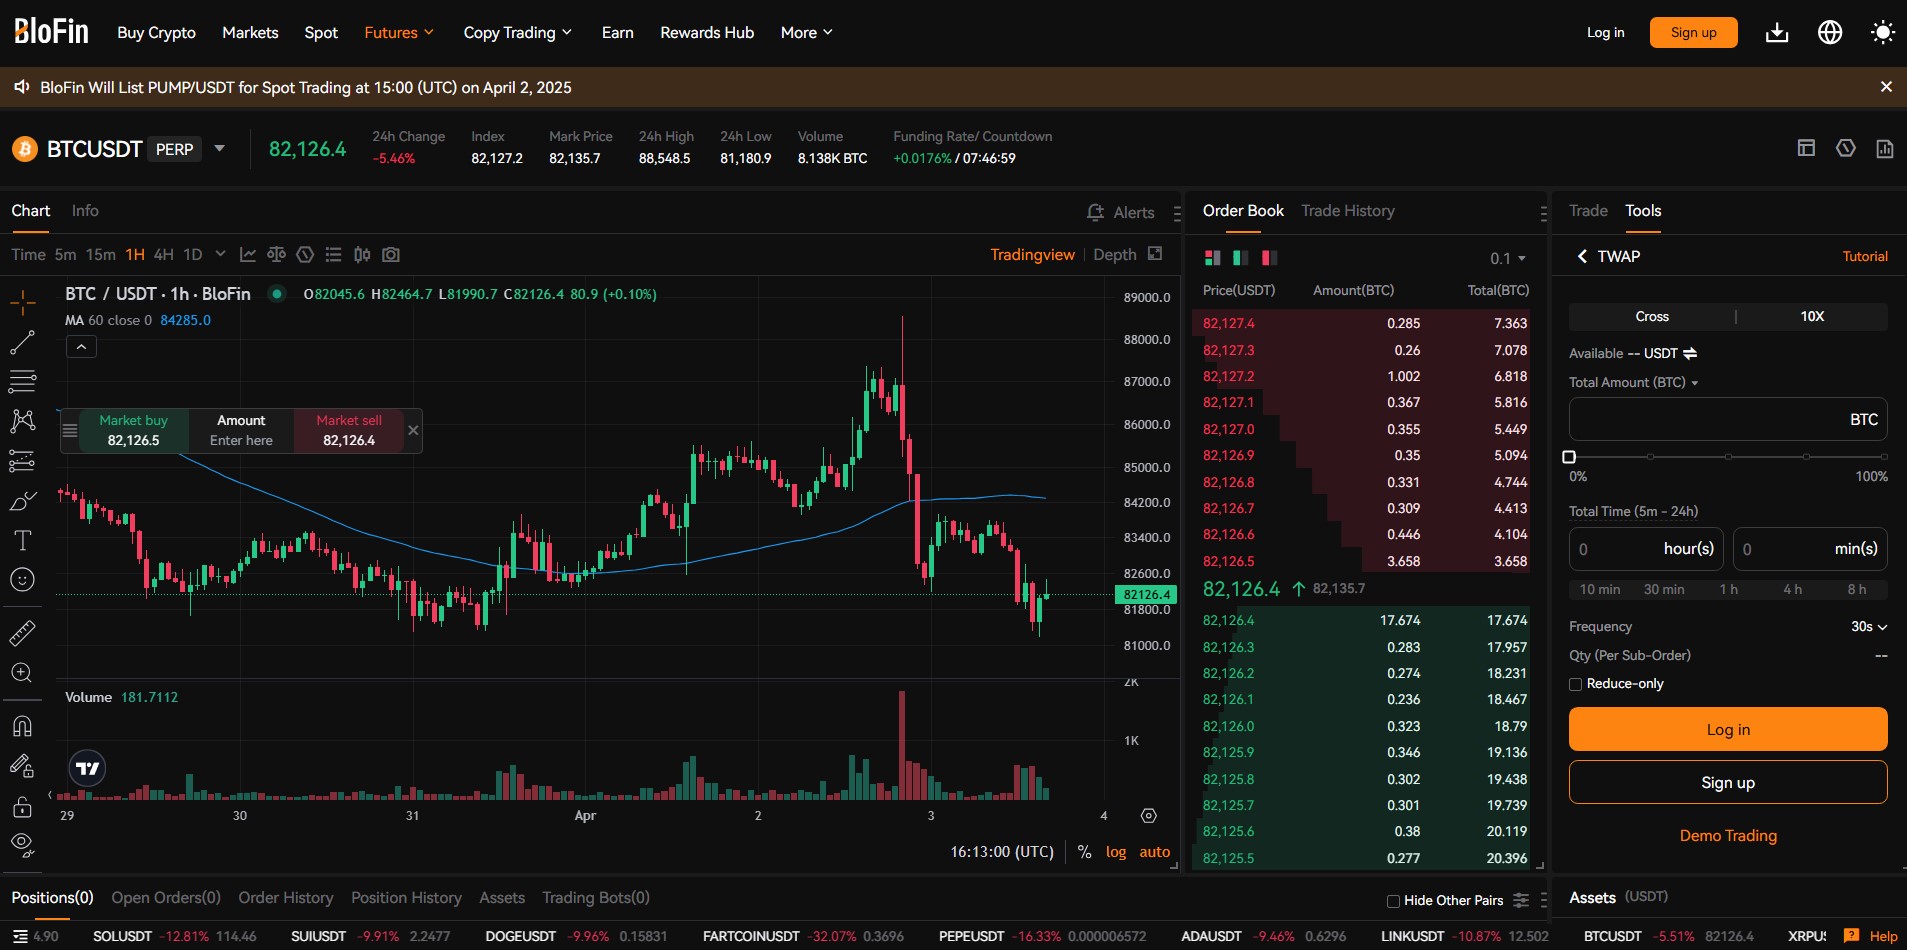This screenshot has width=1907, height=950.
Task: Open the download app icon
Action: [1777, 33]
